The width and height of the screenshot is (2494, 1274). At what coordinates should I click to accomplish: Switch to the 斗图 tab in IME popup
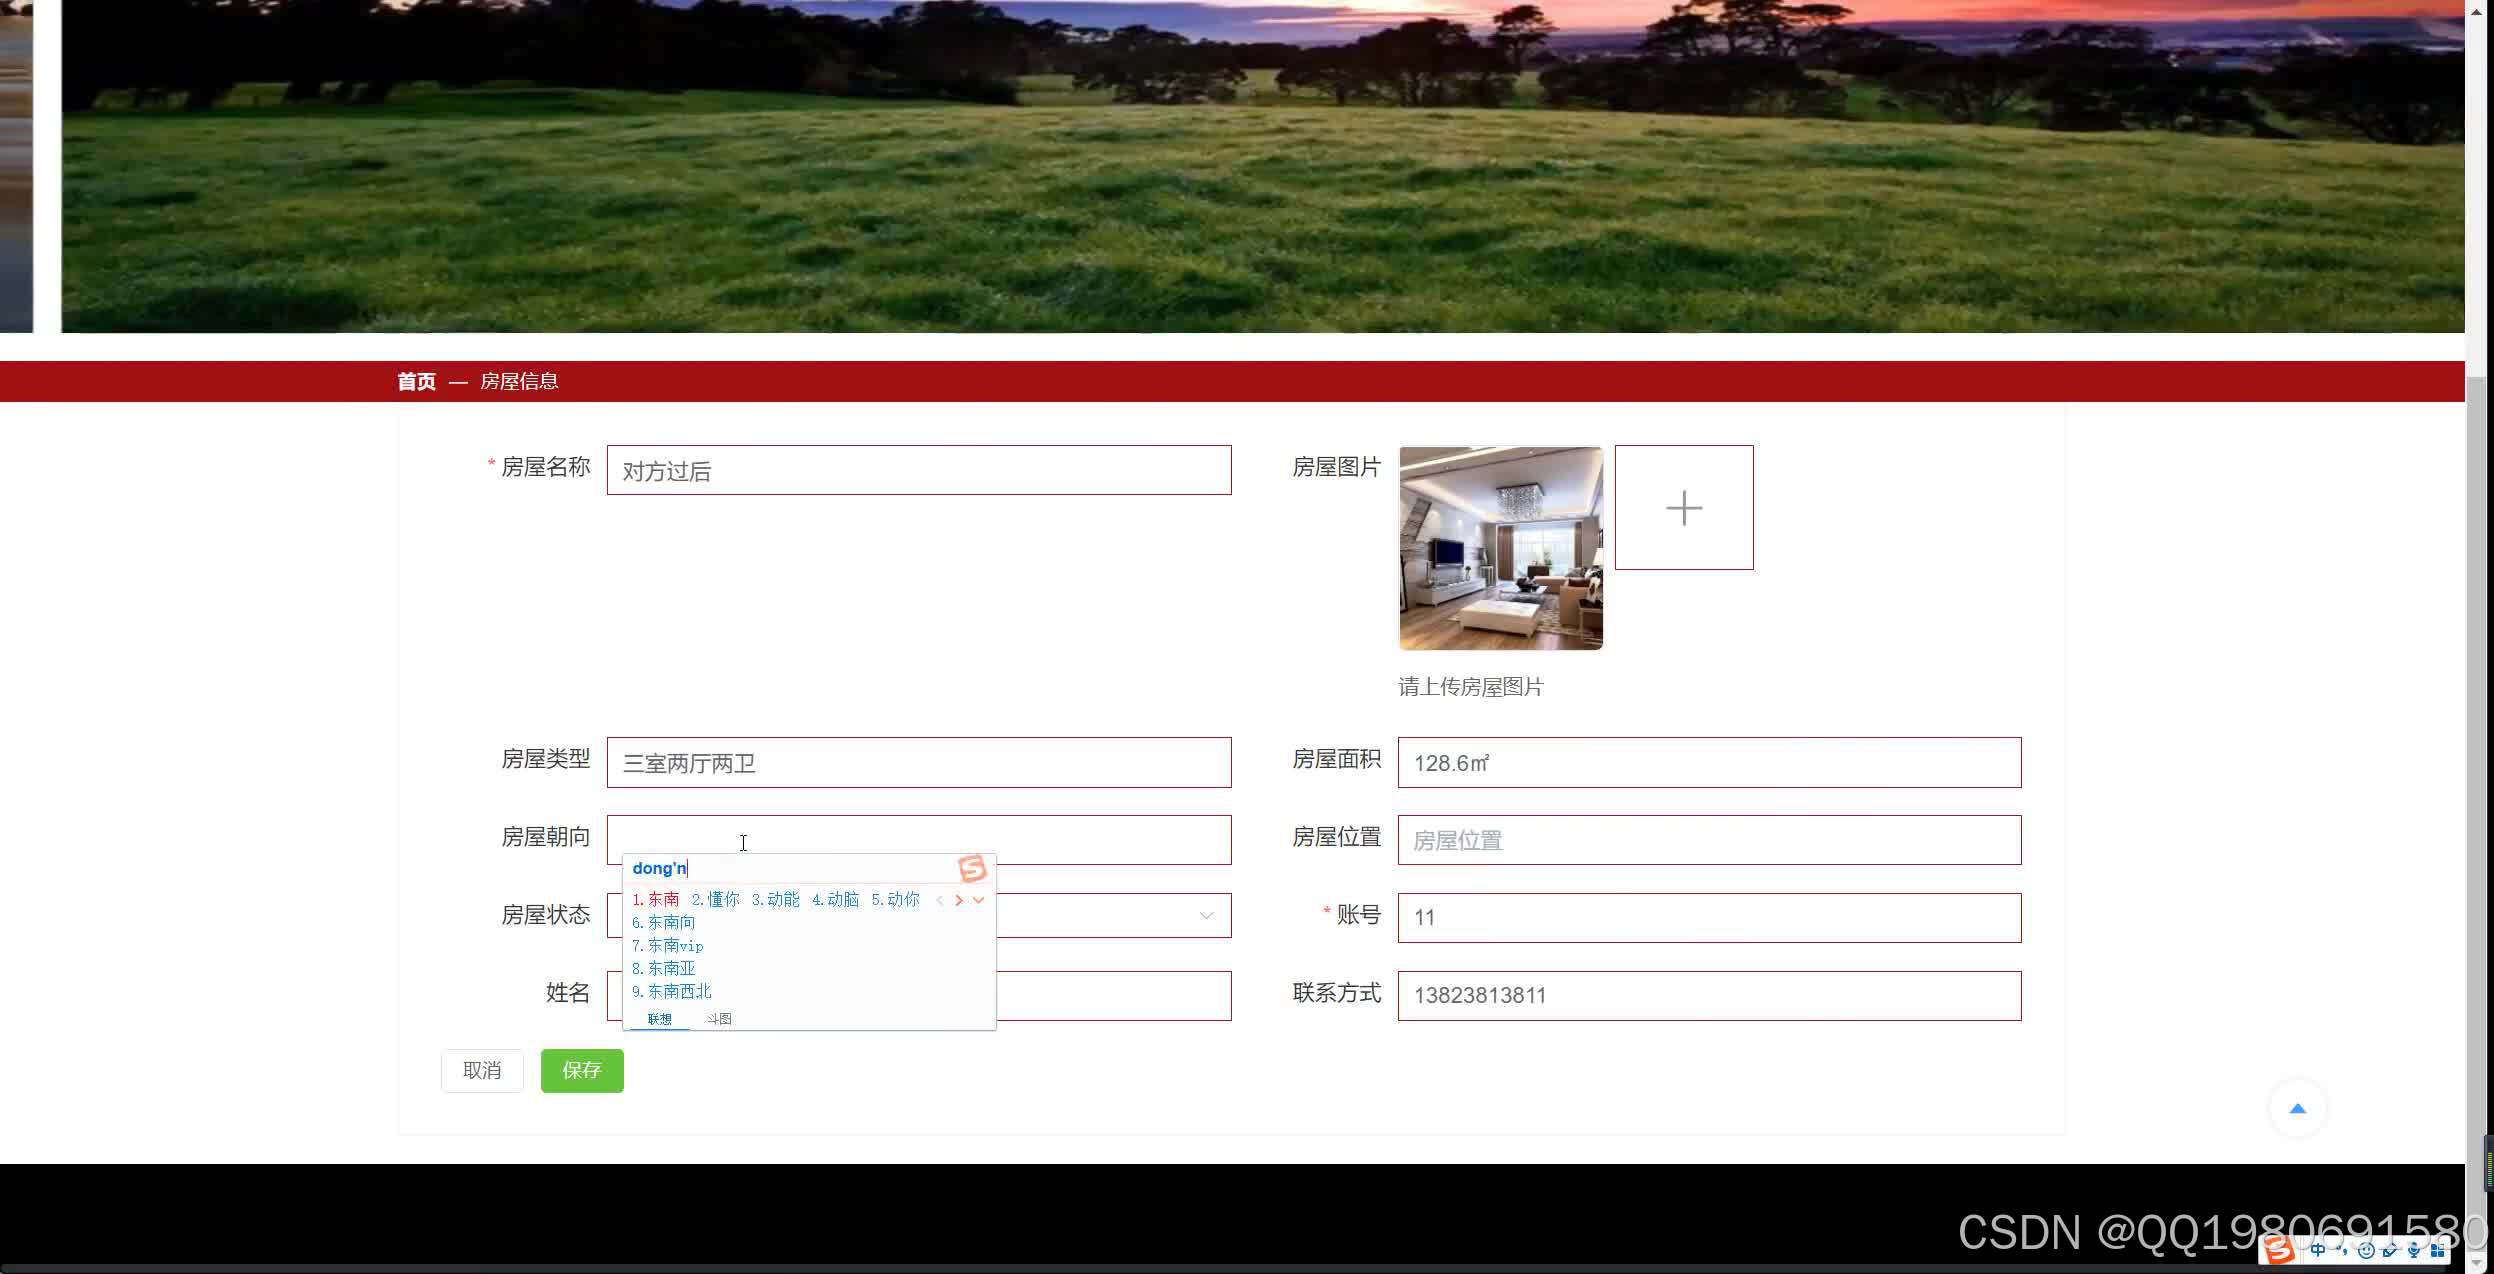tap(719, 1019)
